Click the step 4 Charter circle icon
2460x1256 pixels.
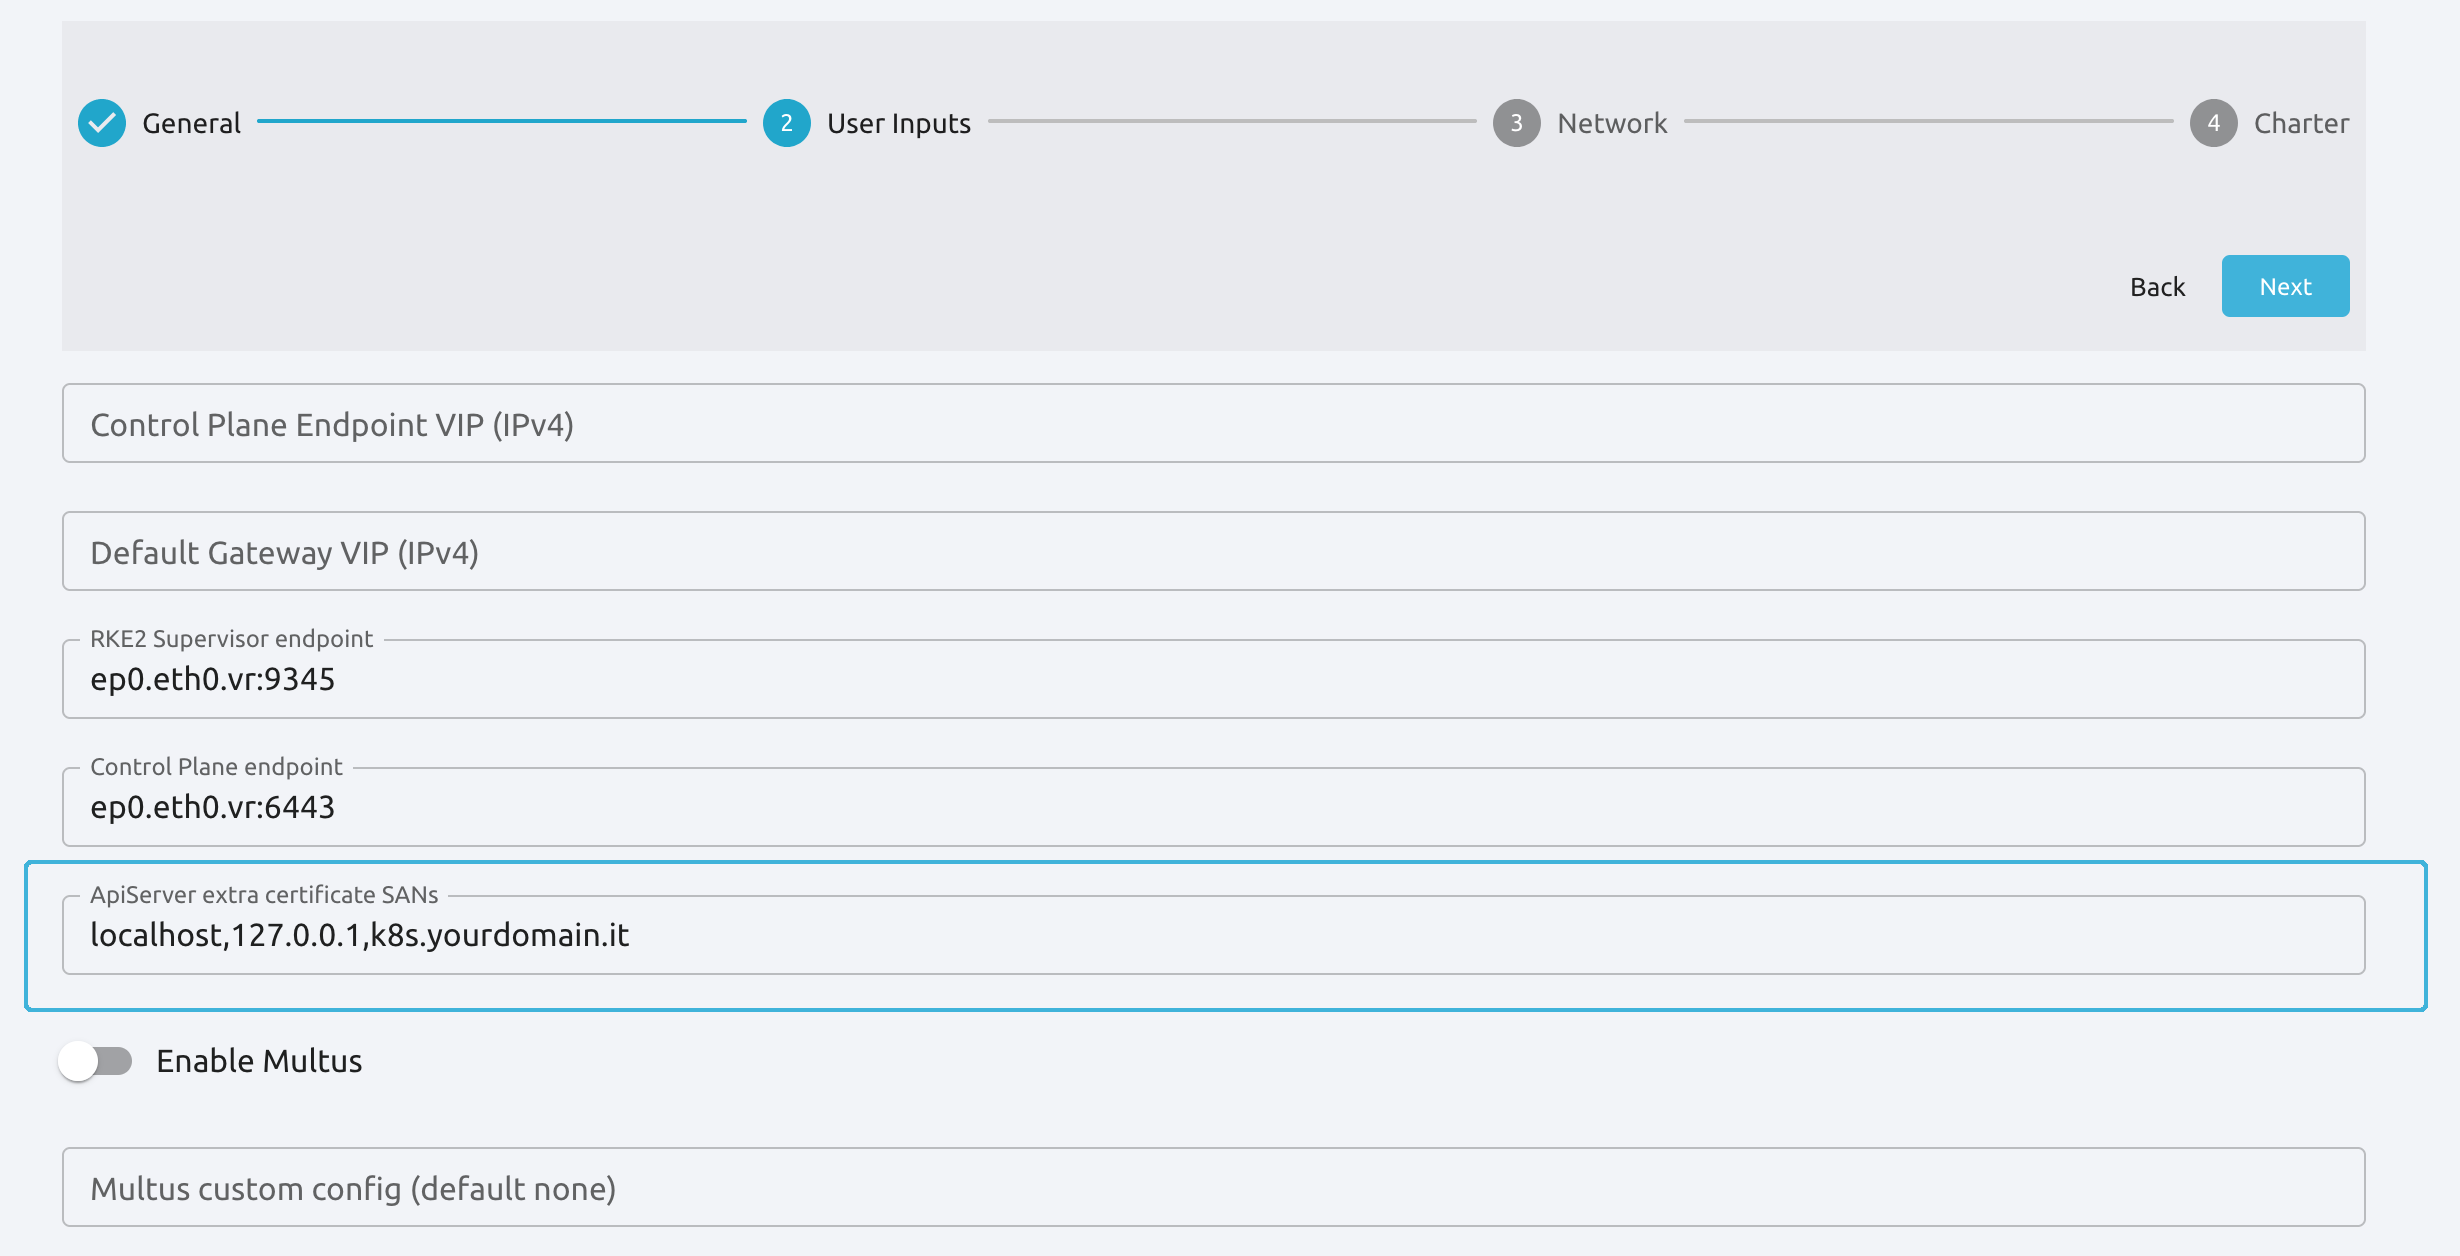pyautogui.click(x=2214, y=123)
